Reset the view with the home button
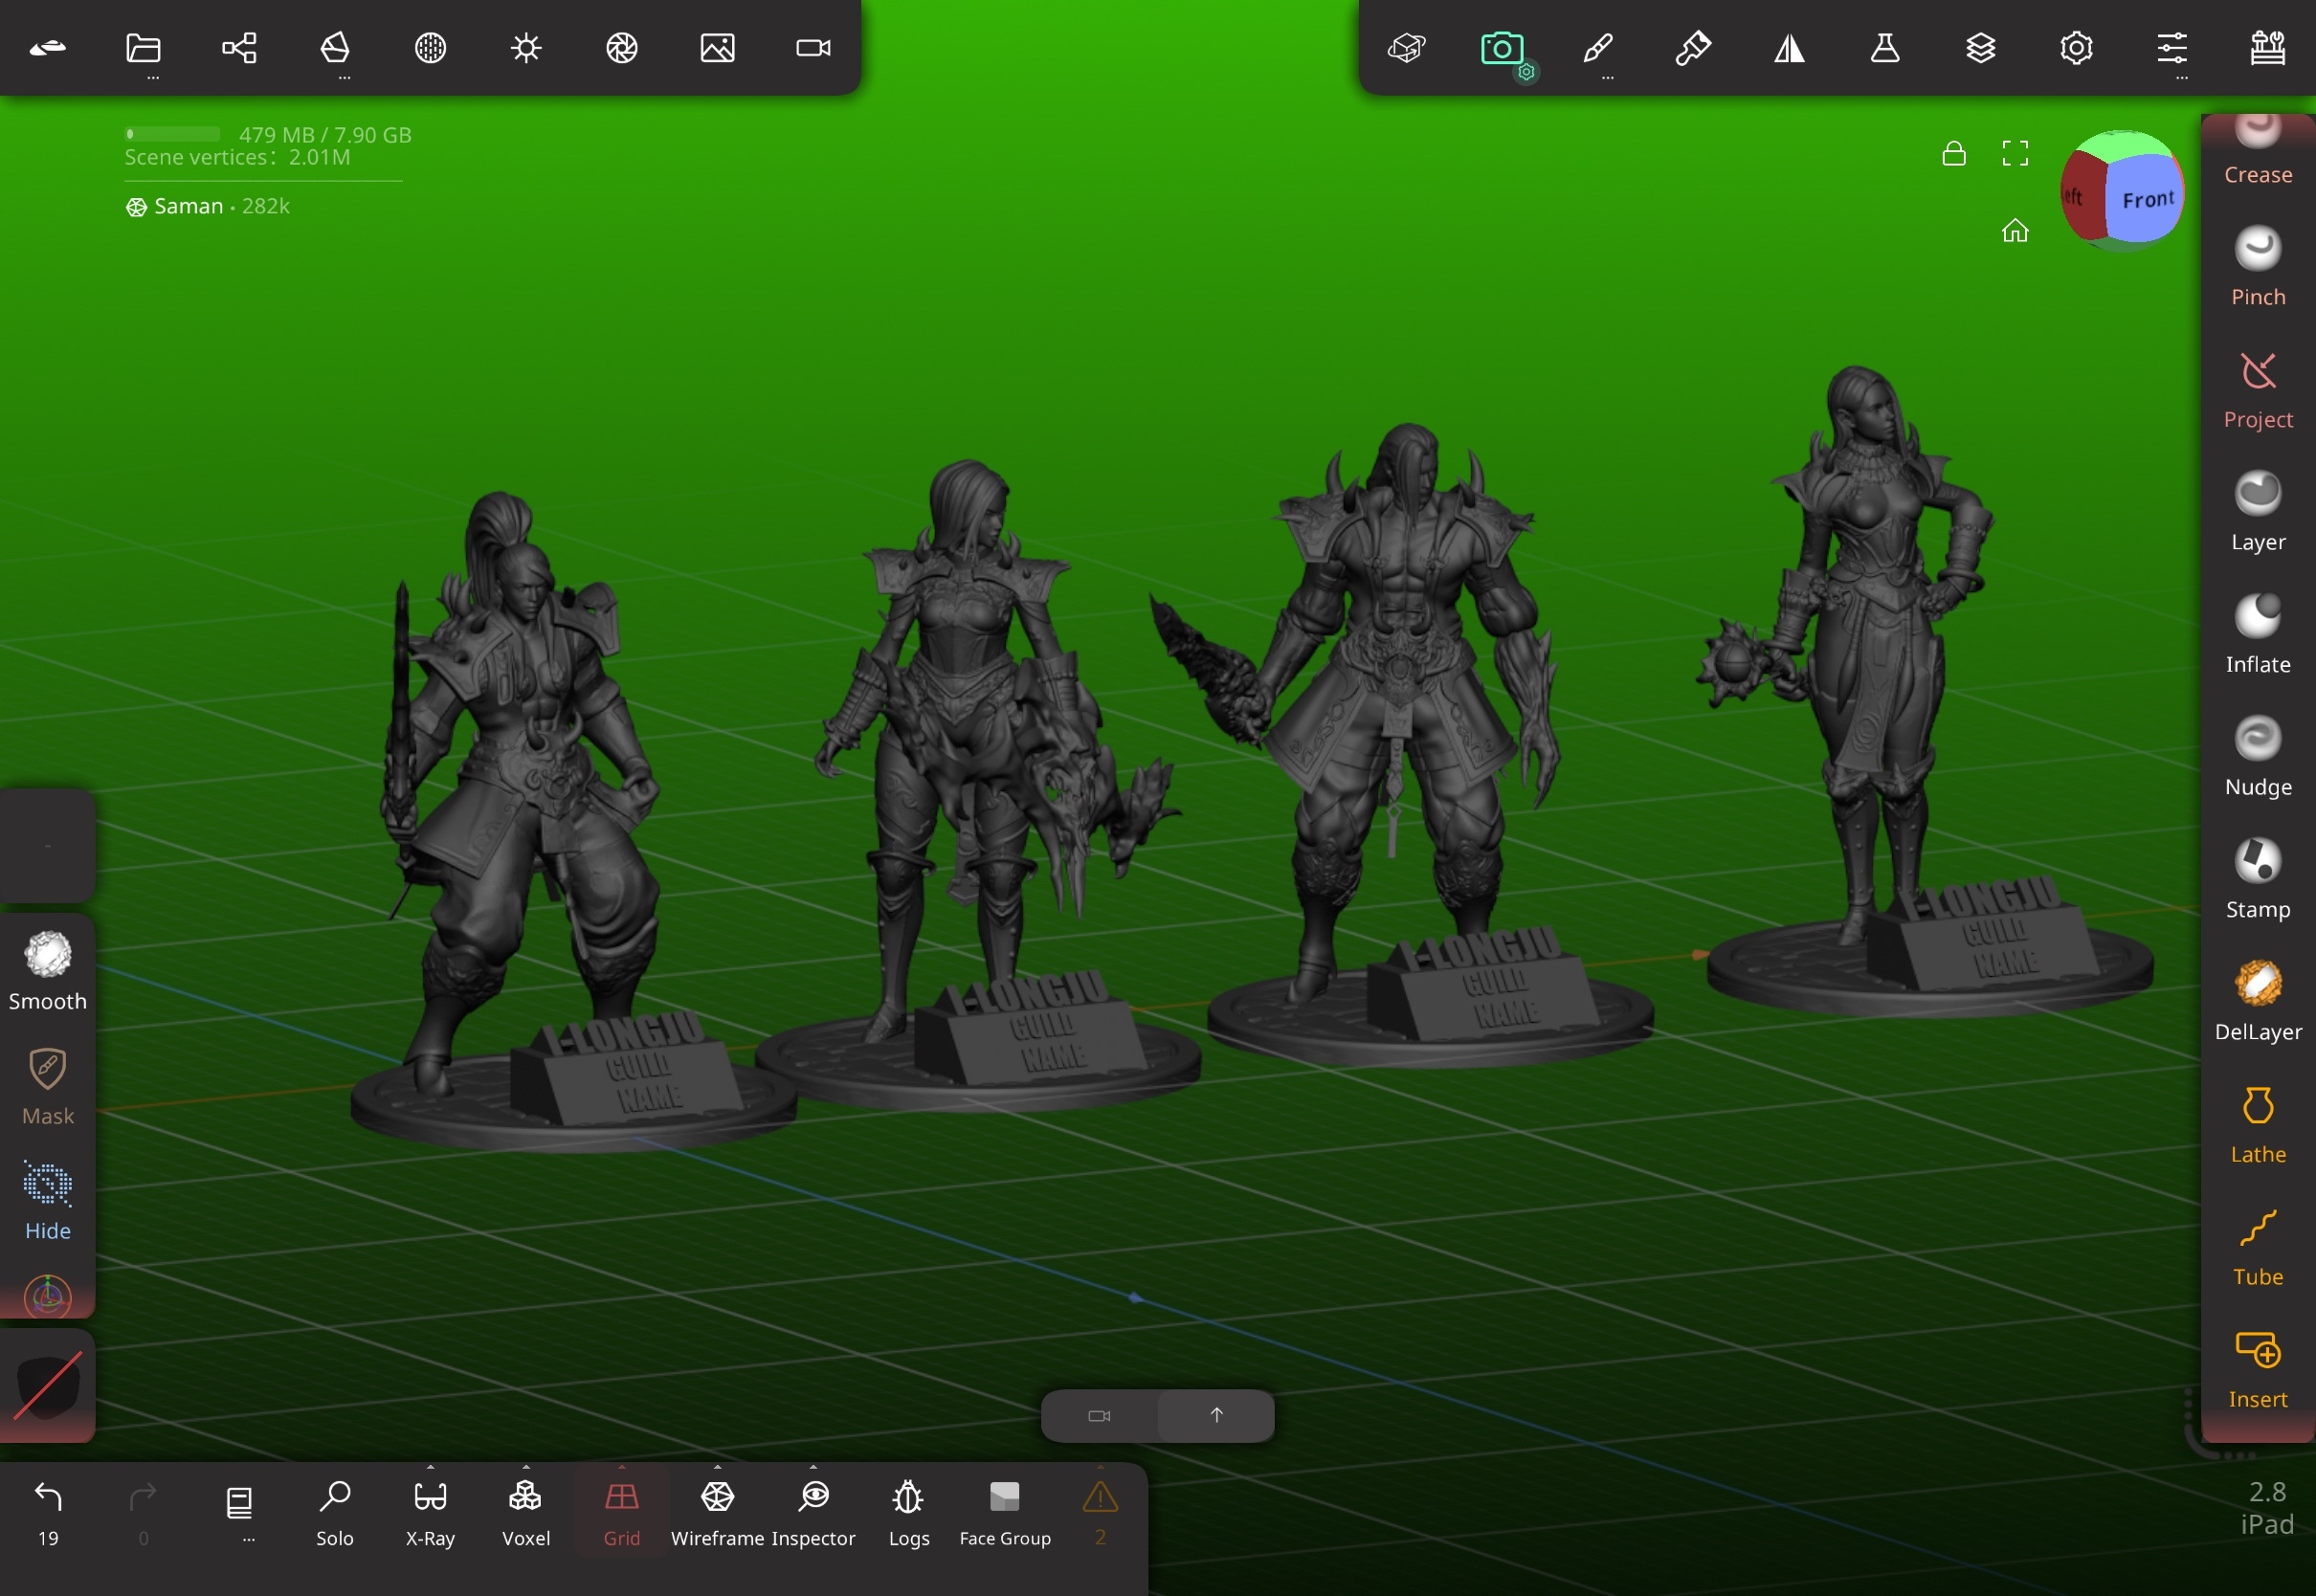Image resolution: width=2316 pixels, height=1596 pixels. (2015, 231)
